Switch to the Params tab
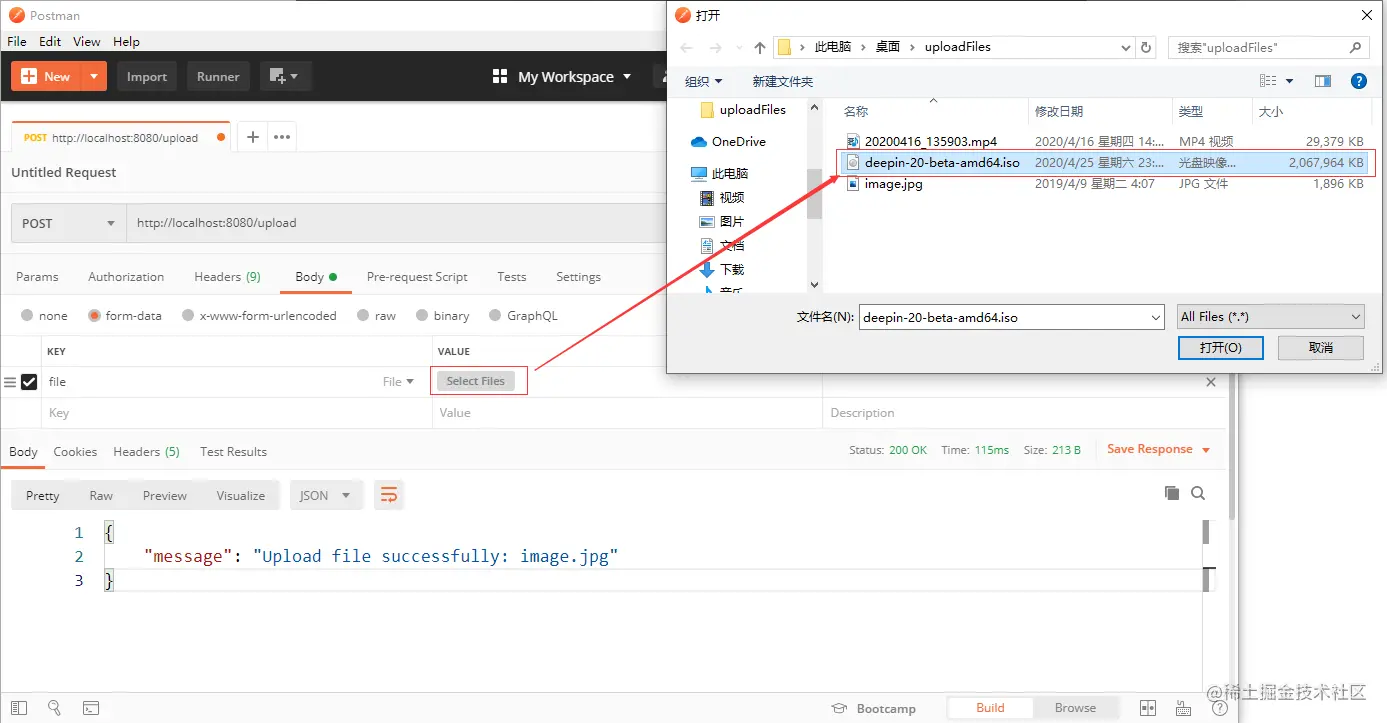1387x723 pixels. click(37, 277)
